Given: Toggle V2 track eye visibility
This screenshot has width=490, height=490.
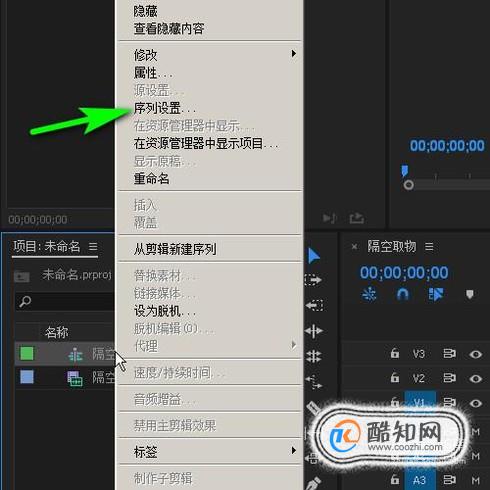Looking at the screenshot, I should tap(475, 379).
